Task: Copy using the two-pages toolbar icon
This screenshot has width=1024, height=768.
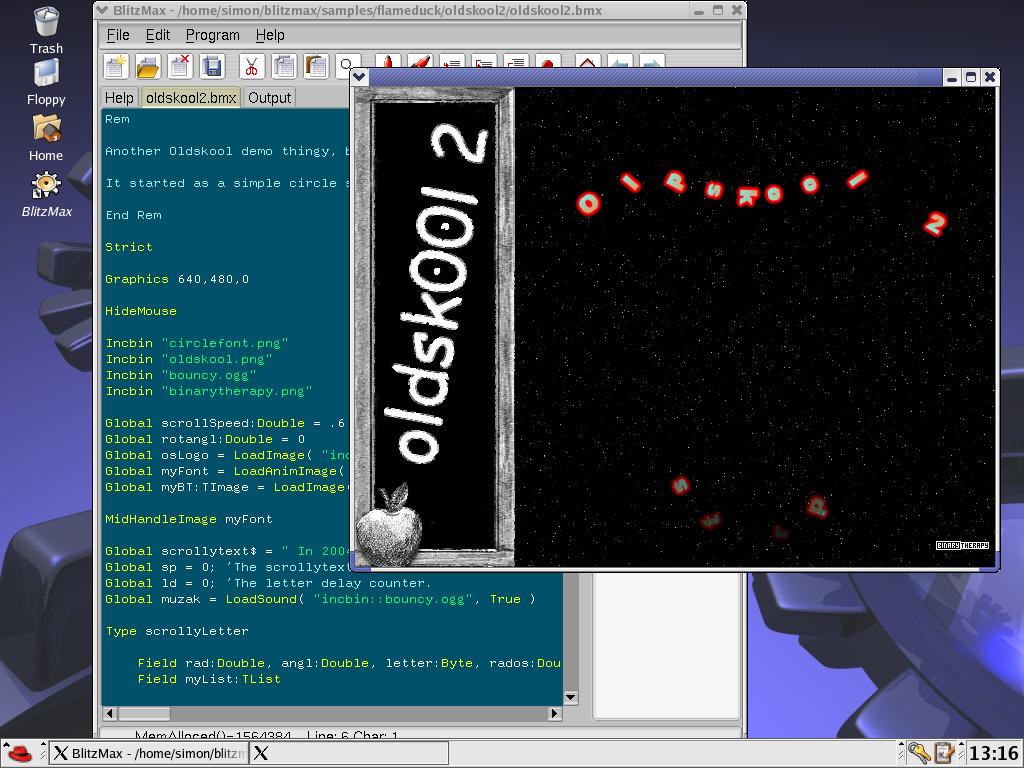Action: (x=284, y=66)
